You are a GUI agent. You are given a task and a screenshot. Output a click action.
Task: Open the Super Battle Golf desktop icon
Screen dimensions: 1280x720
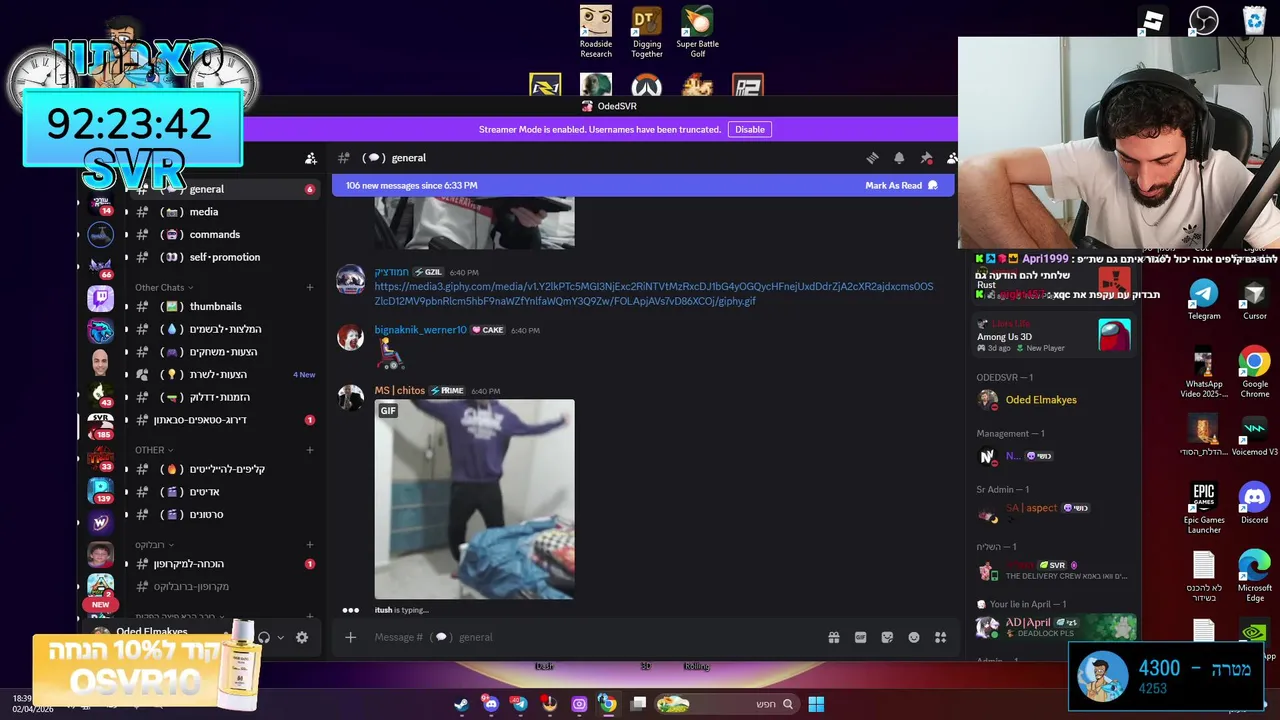697,32
